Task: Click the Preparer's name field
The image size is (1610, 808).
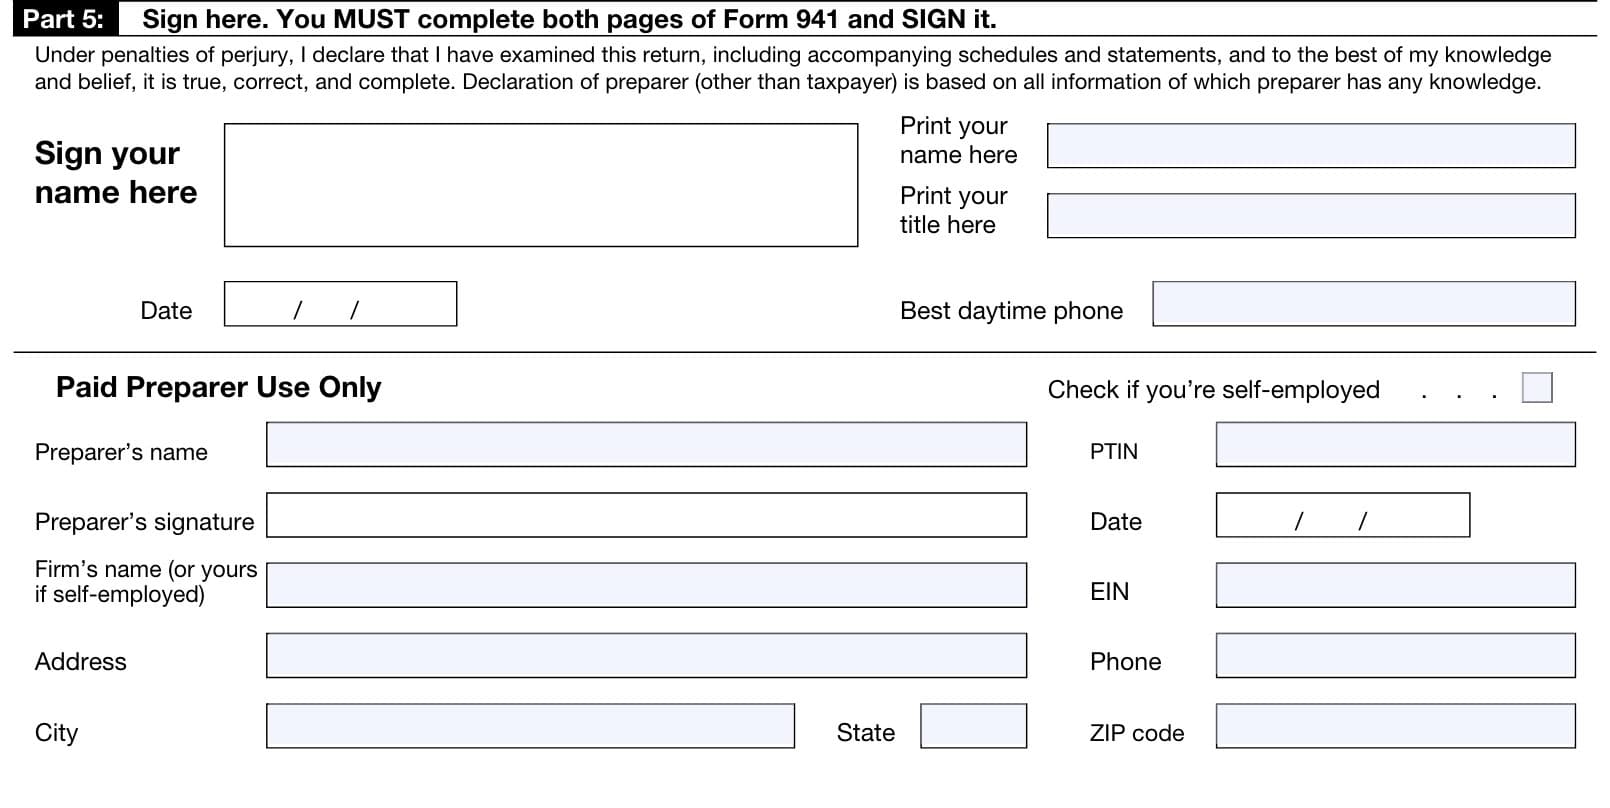Action: pyautogui.click(x=646, y=445)
